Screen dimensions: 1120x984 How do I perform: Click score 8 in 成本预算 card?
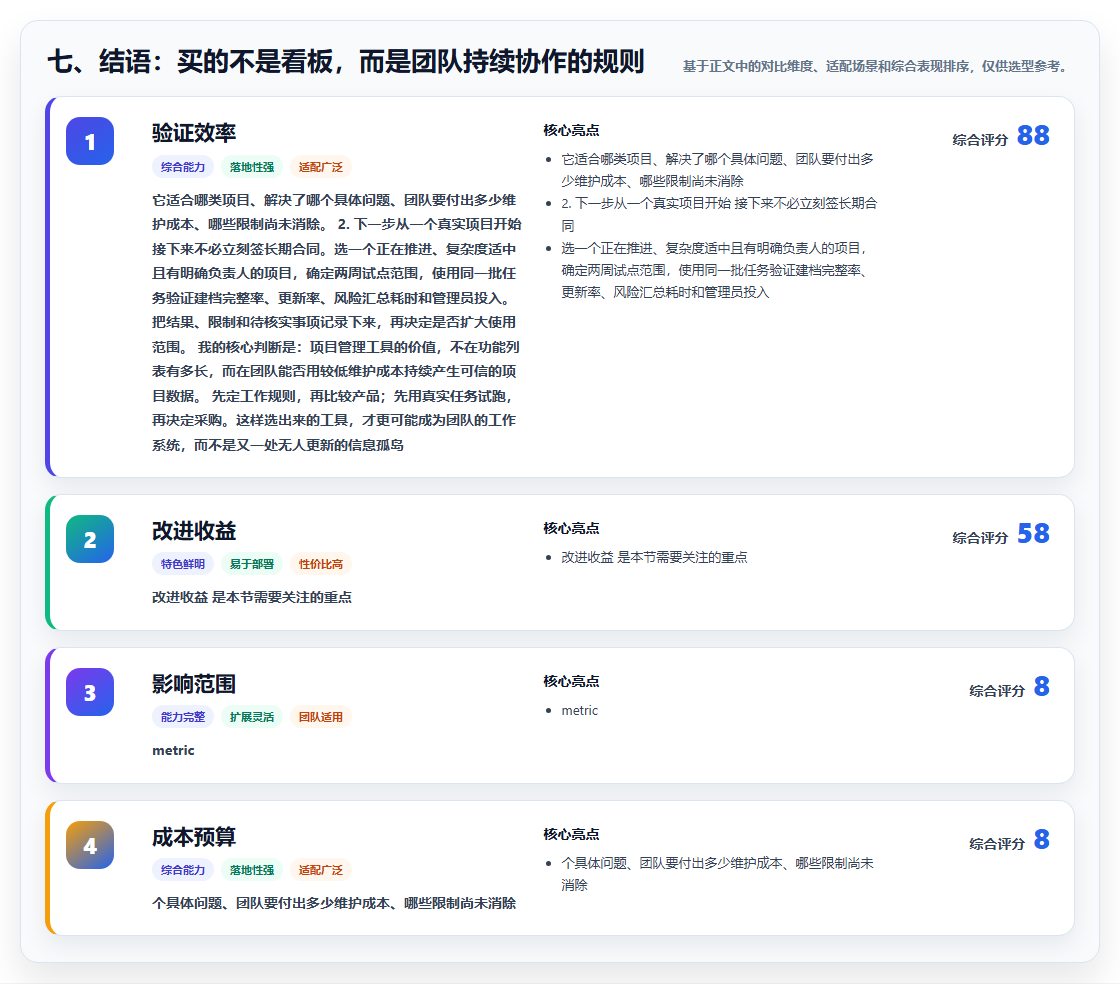click(1041, 839)
